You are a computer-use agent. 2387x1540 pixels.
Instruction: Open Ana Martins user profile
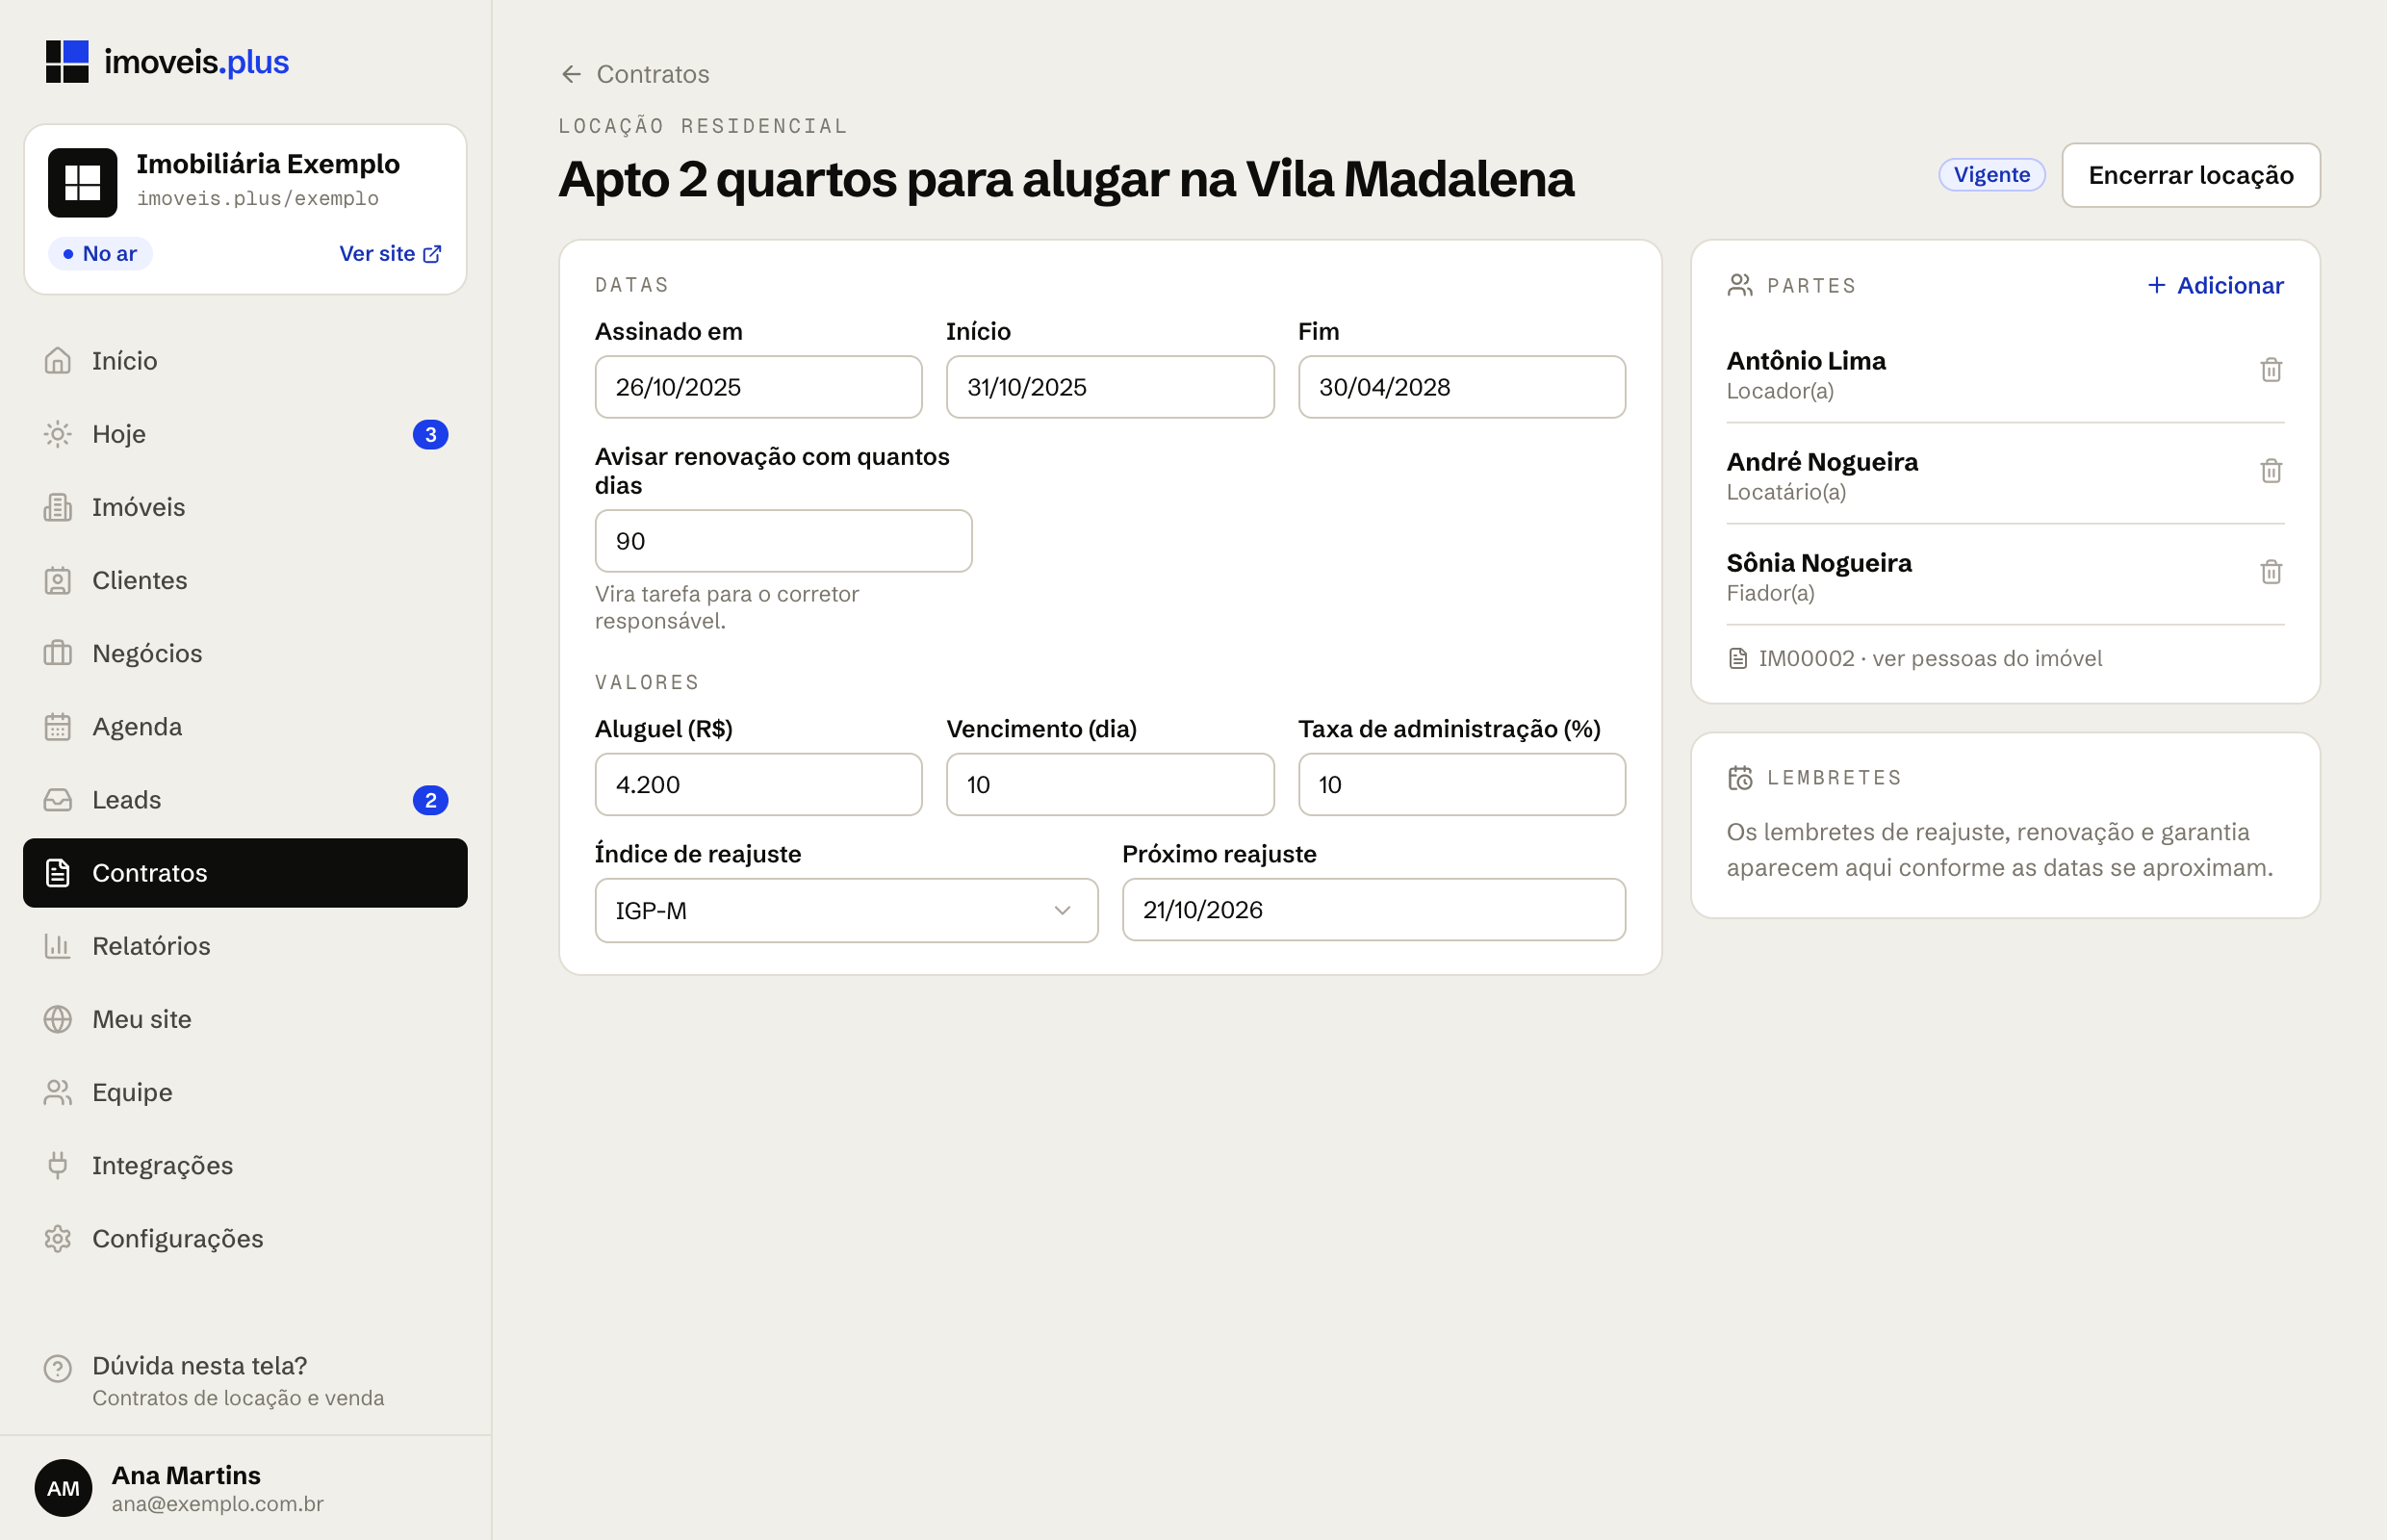[245, 1488]
